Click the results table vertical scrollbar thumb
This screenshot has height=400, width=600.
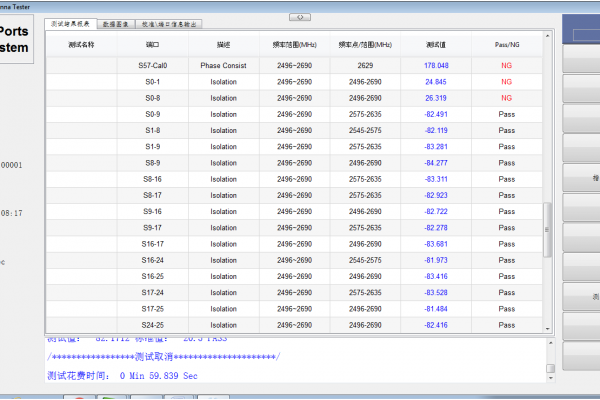click(547, 230)
